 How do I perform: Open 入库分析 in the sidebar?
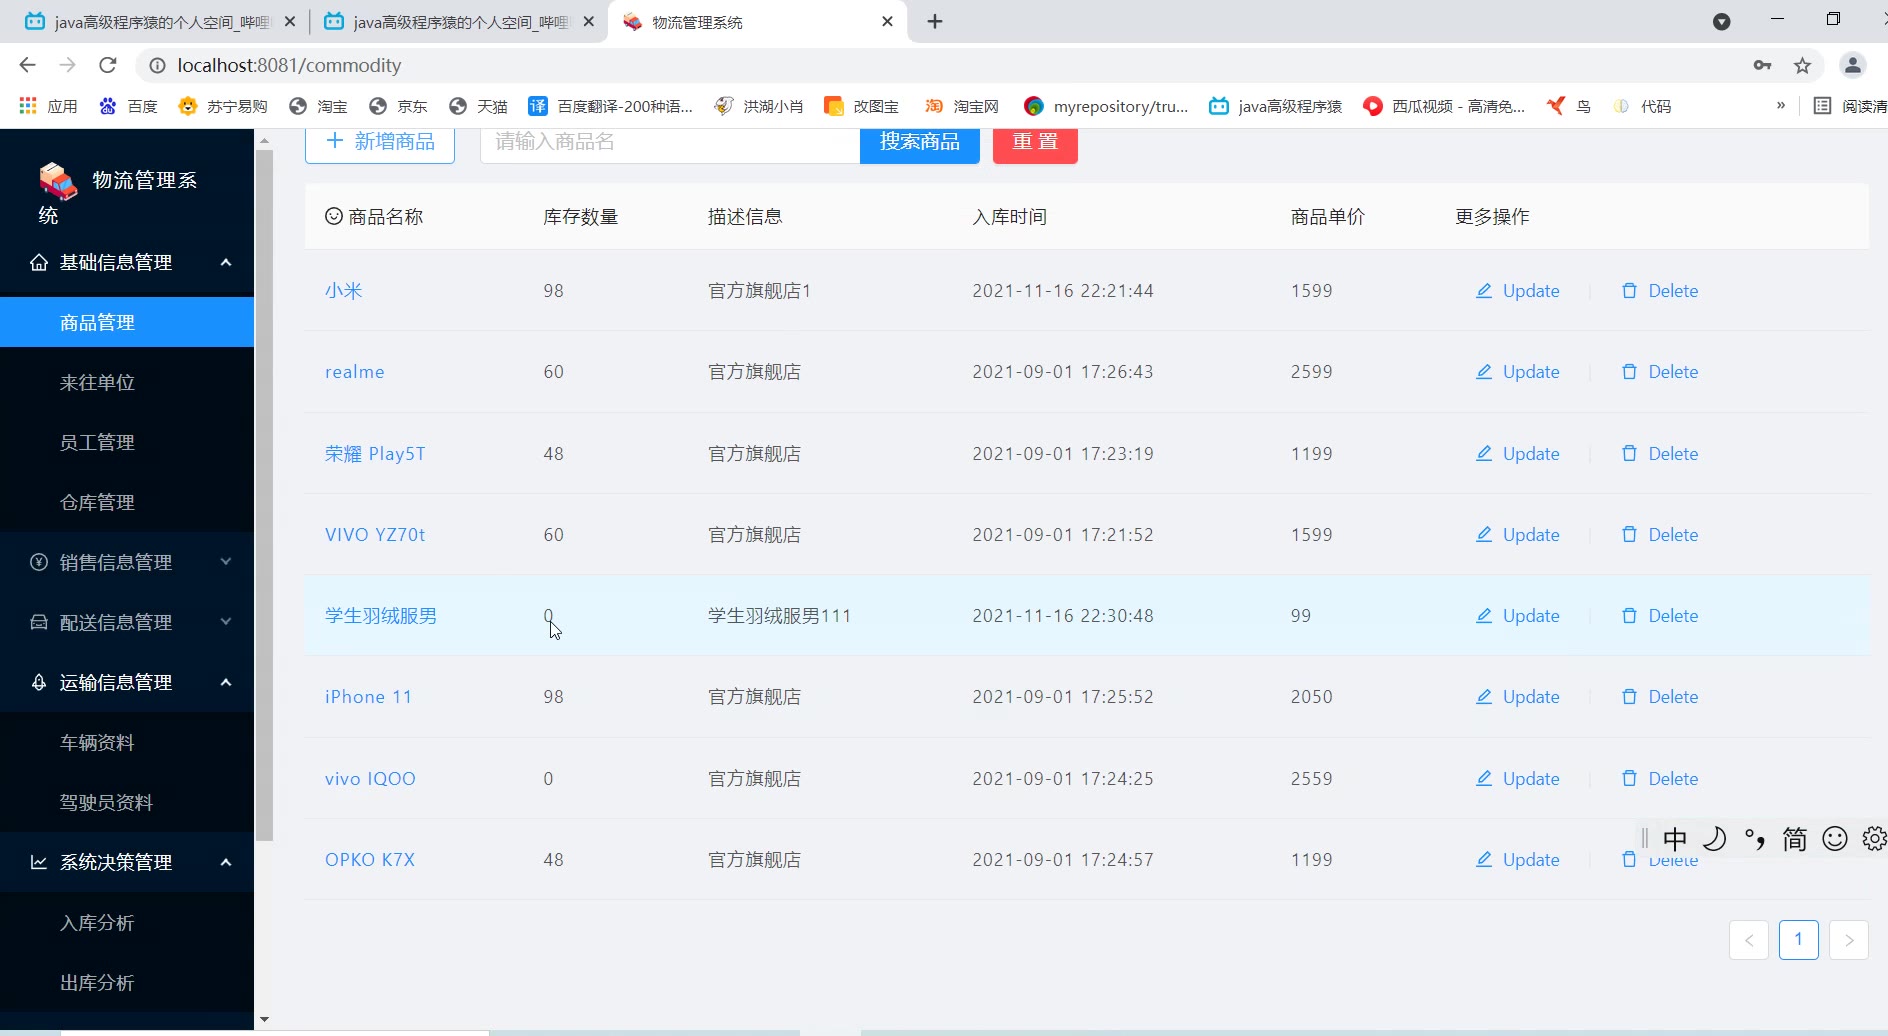pyautogui.click(x=127, y=922)
